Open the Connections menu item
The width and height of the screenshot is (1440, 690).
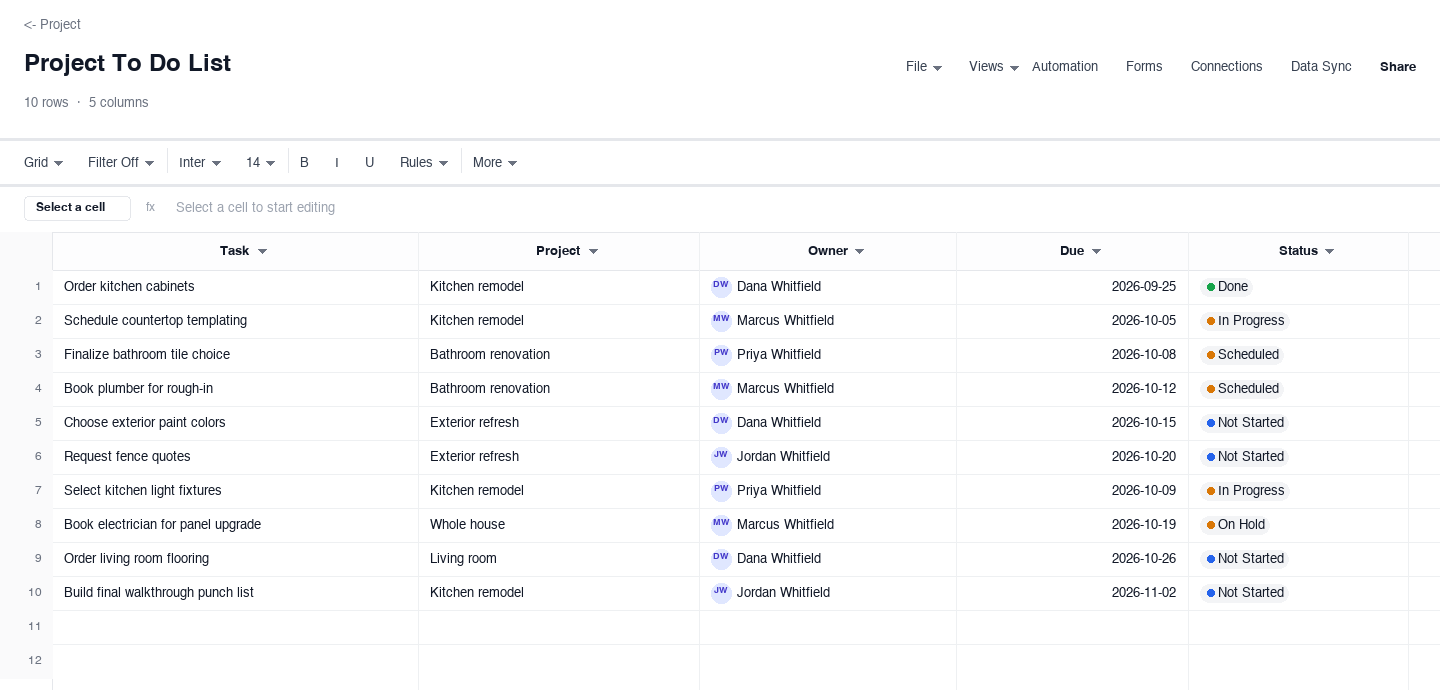point(1226,67)
